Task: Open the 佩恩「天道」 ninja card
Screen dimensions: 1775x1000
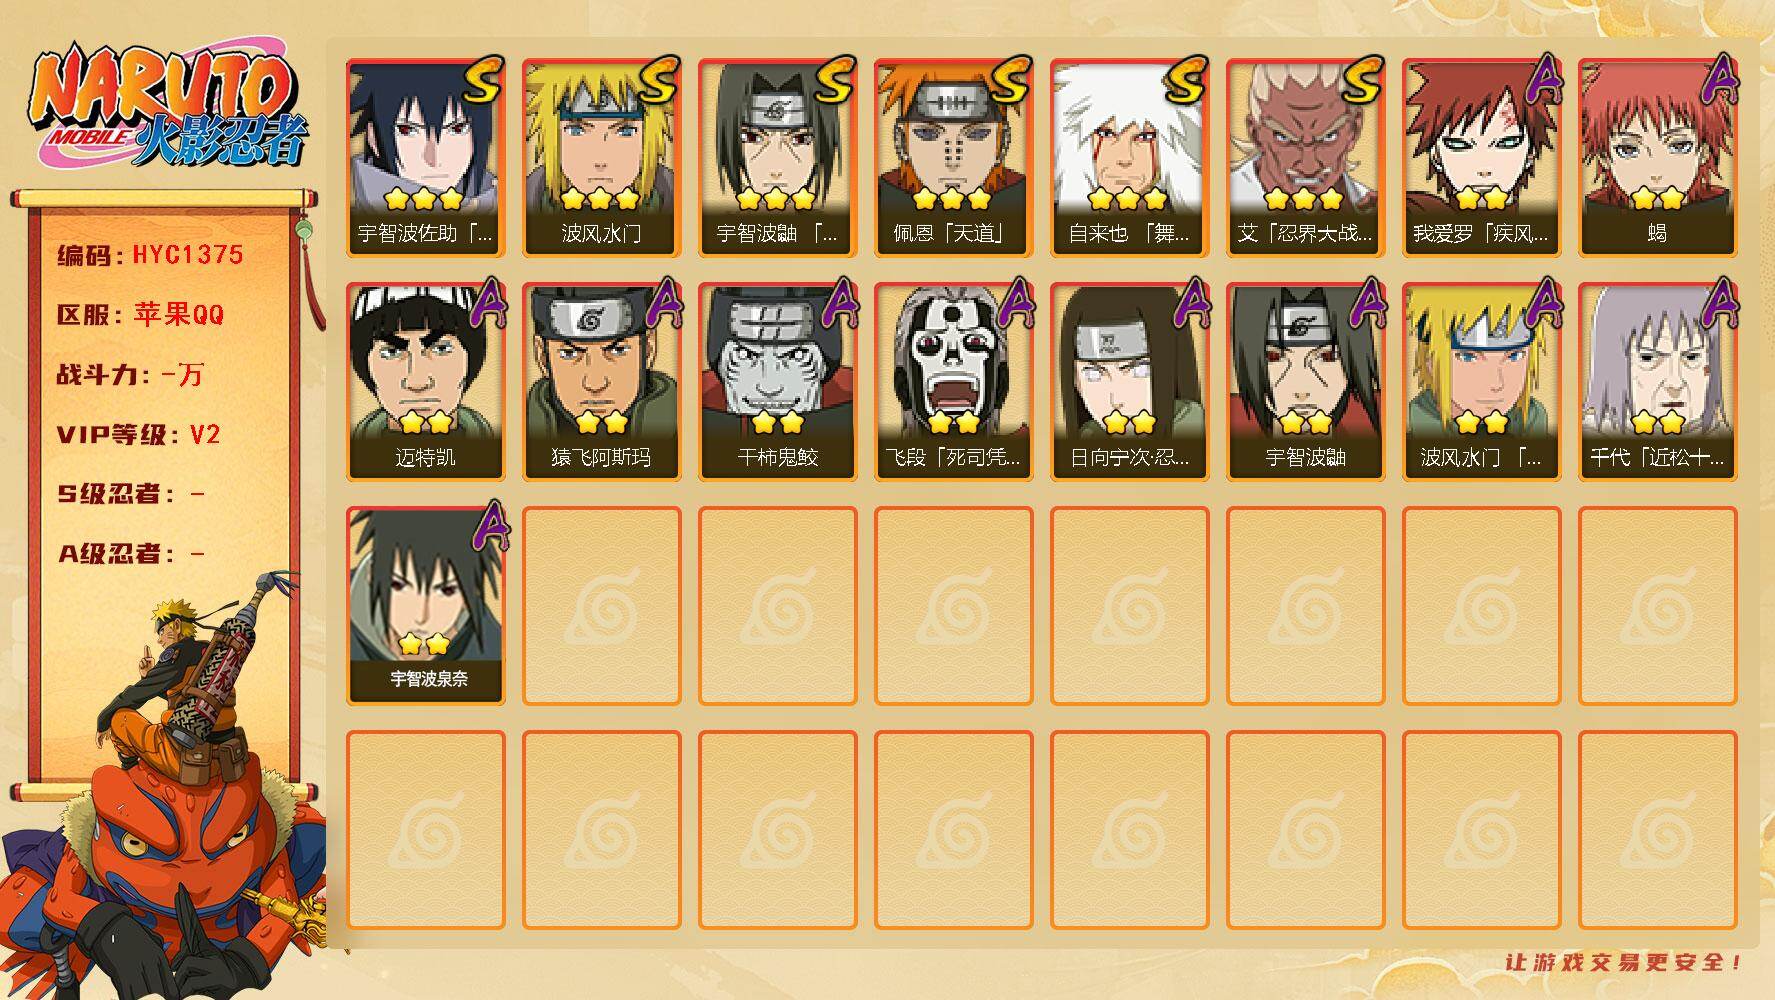Action: pyautogui.click(x=953, y=158)
